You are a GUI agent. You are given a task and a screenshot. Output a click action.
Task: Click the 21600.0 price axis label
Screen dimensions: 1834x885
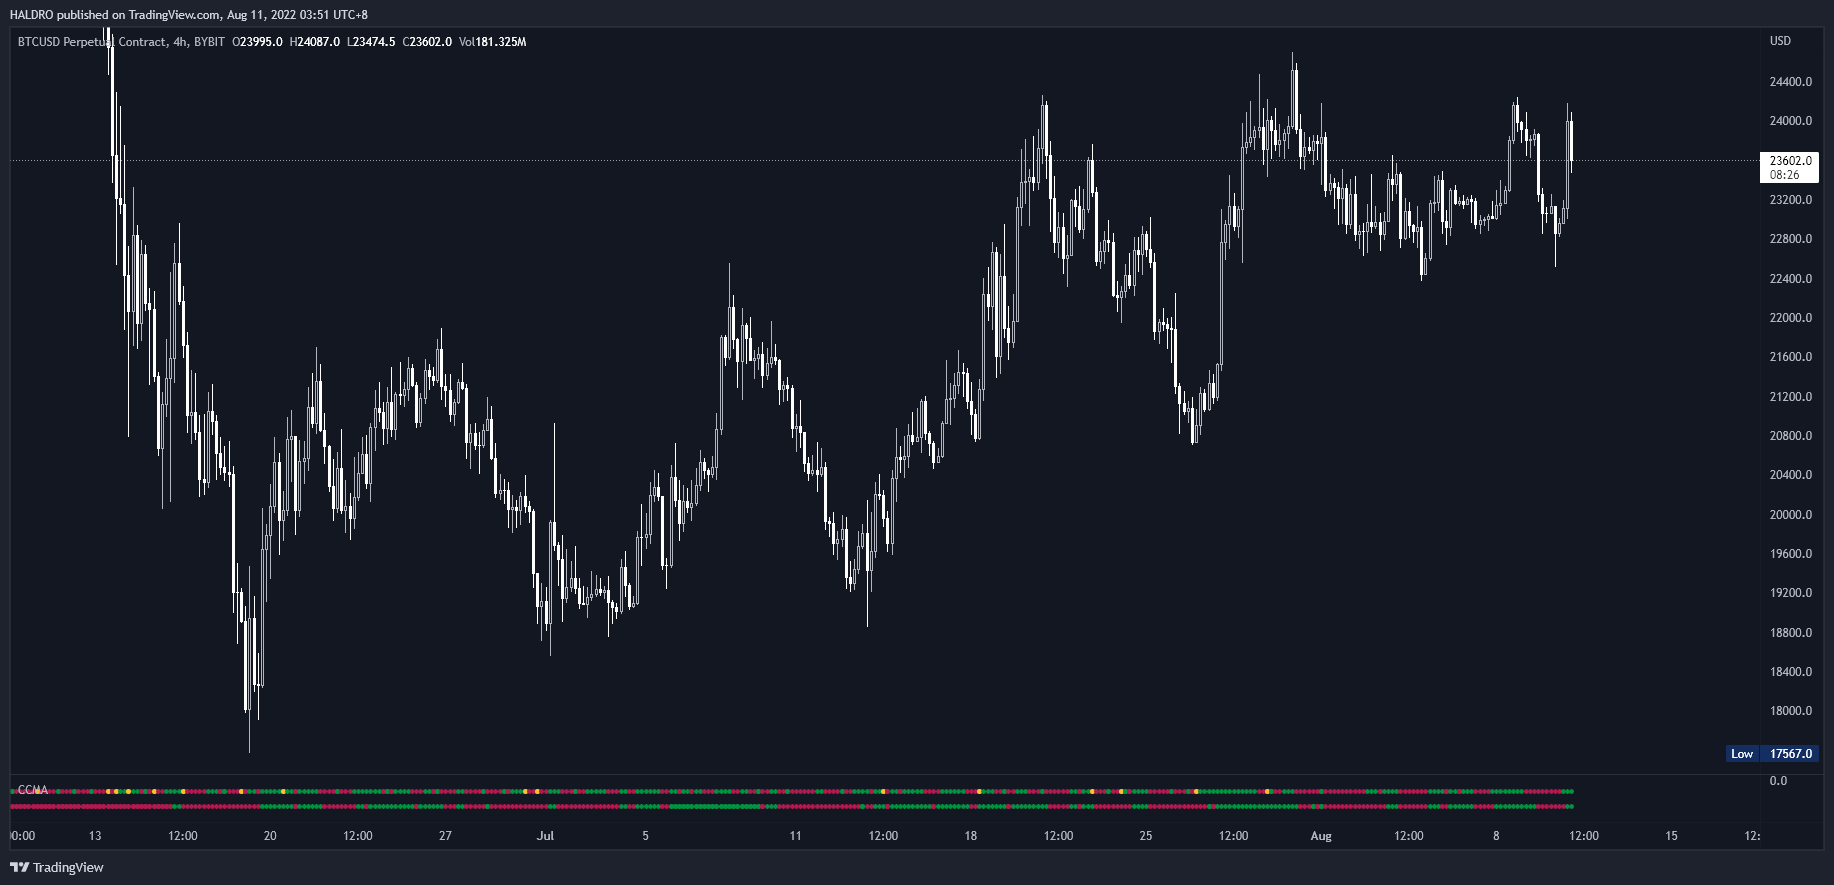point(1790,357)
